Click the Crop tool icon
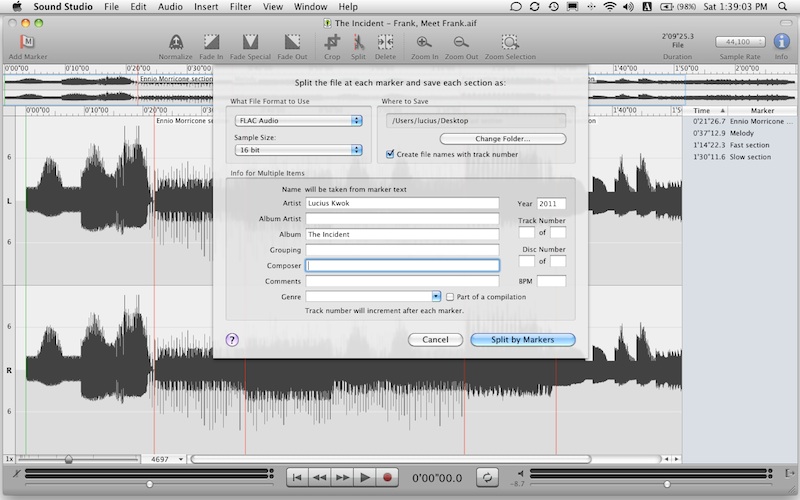Image resolution: width=800 pixels, height=500 pixels. [332, 42]
